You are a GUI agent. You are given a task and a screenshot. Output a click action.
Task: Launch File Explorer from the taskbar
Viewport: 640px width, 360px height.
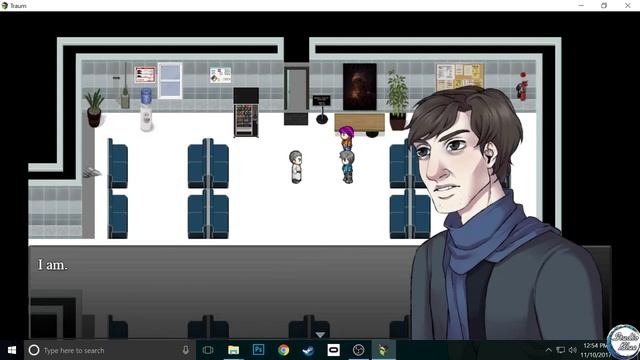pos(233,350)
